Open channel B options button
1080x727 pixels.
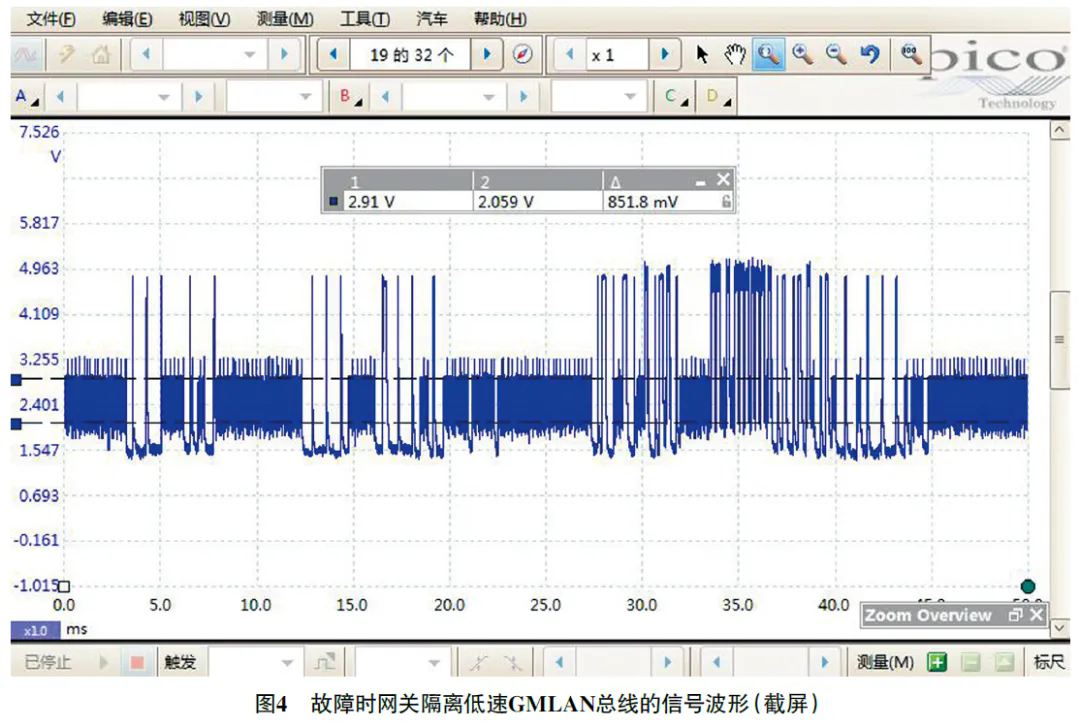(351, 97)
